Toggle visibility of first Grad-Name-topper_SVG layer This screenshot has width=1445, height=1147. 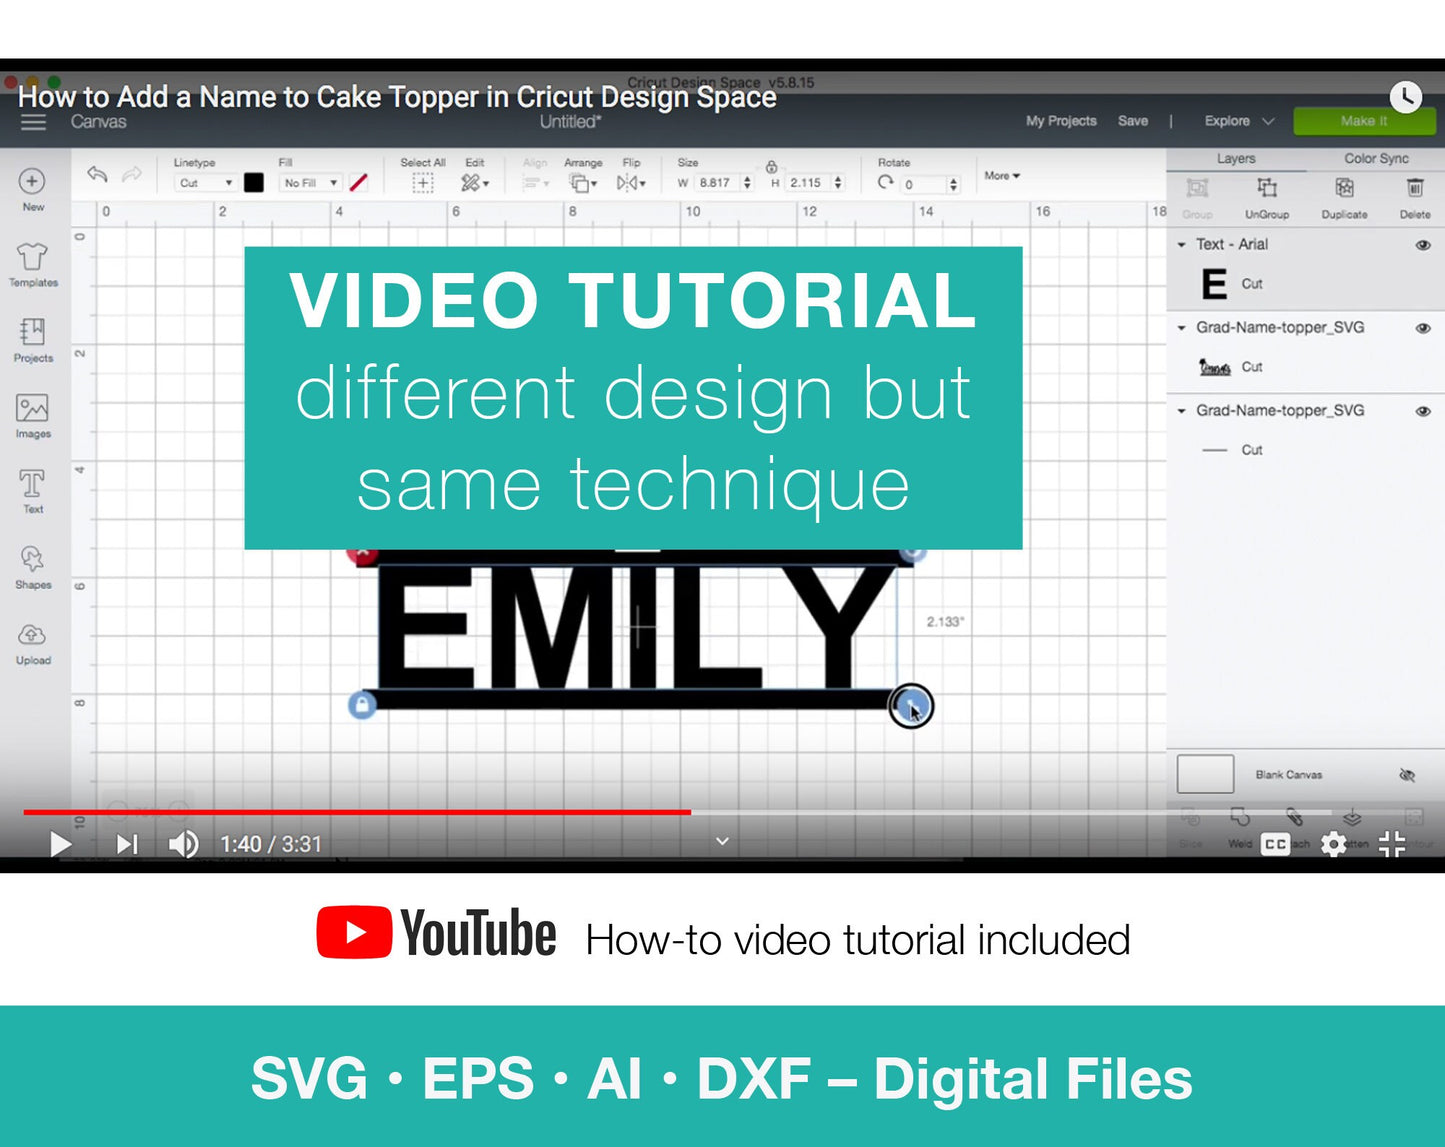(x=1422, y=328)
